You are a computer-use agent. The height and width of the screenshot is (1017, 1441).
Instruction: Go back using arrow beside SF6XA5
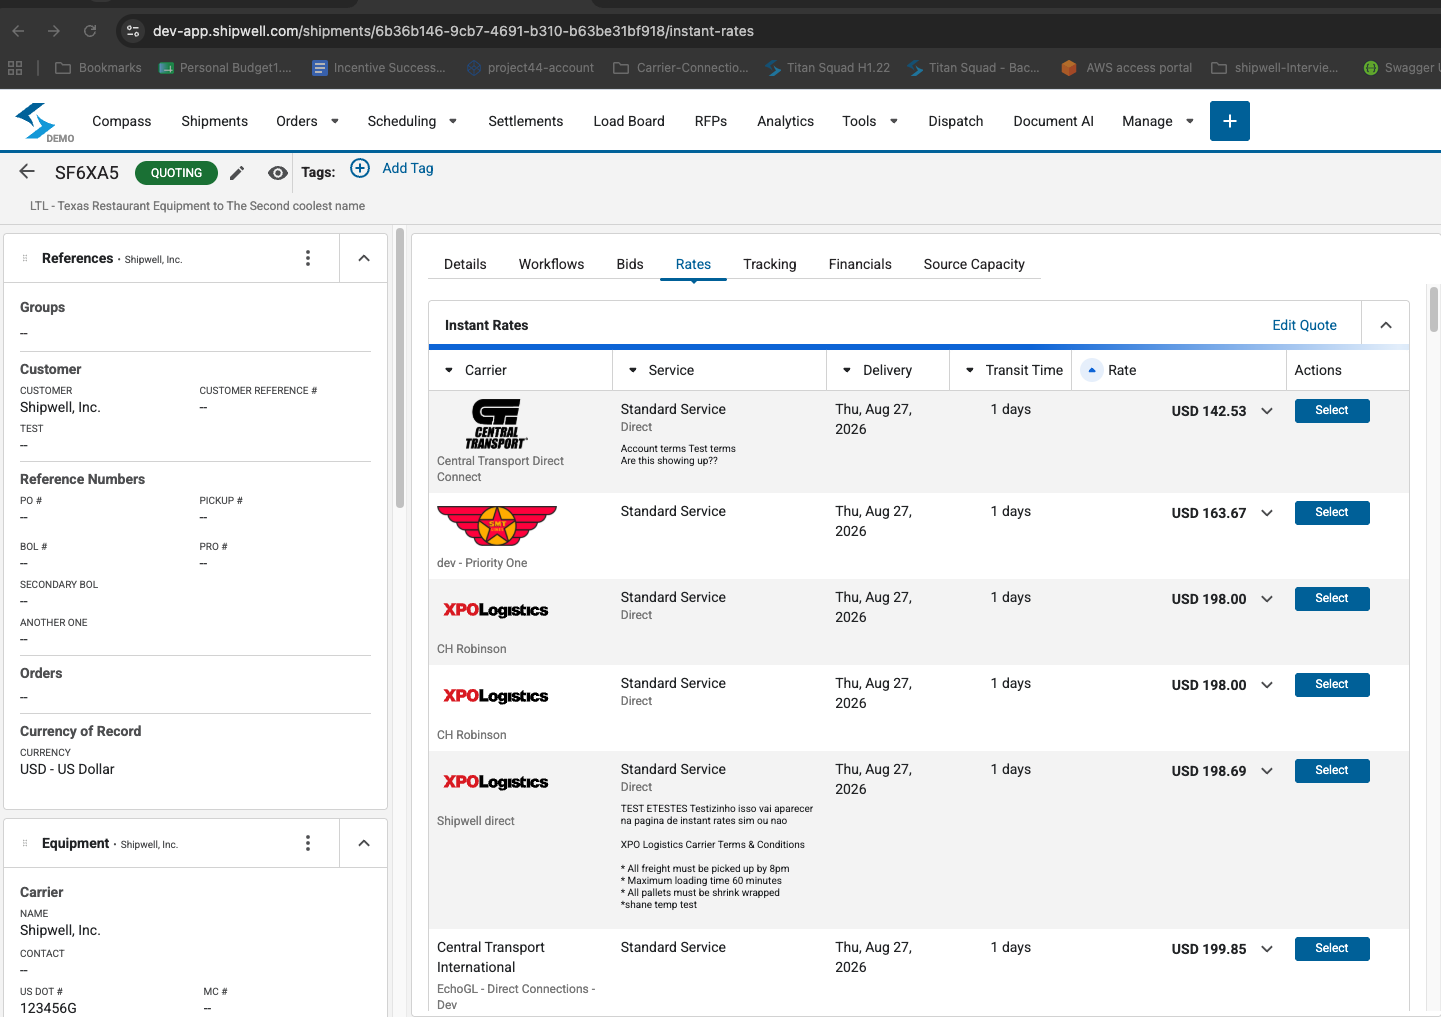point(27,172)
